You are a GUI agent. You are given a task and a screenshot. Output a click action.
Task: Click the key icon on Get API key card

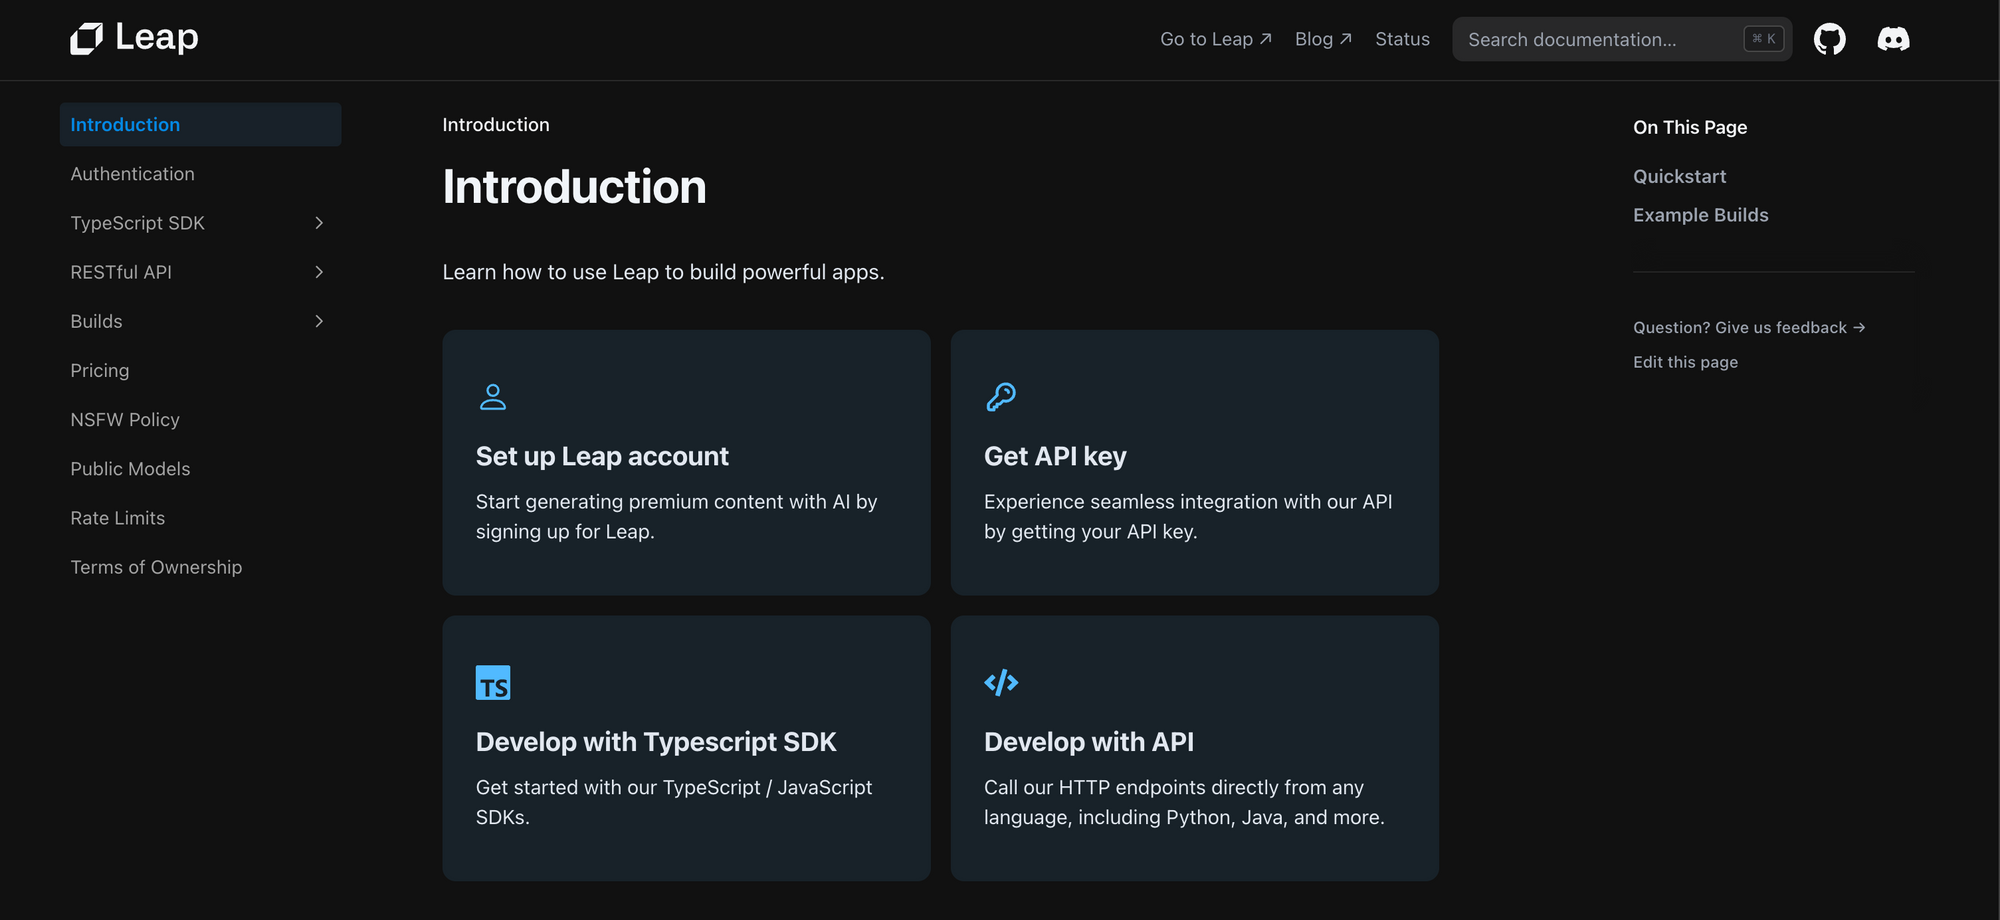pyautogui.click(x=1001, y=397)
